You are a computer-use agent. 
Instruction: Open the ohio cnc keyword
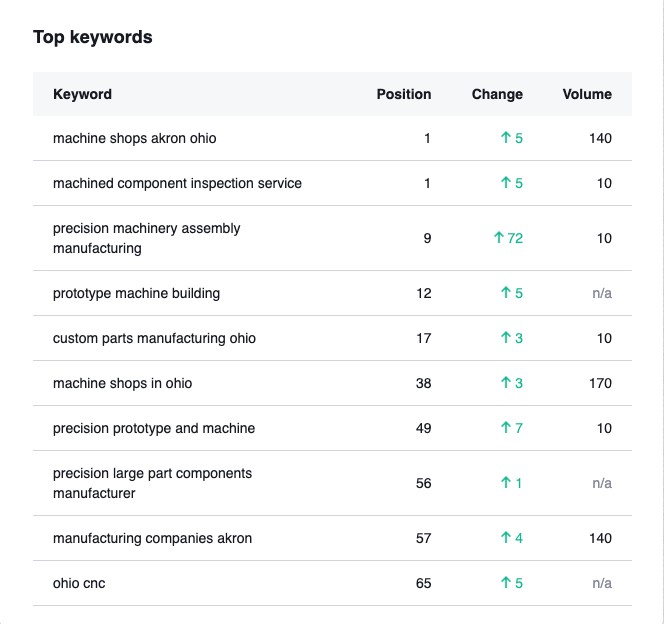pos(79,583)
